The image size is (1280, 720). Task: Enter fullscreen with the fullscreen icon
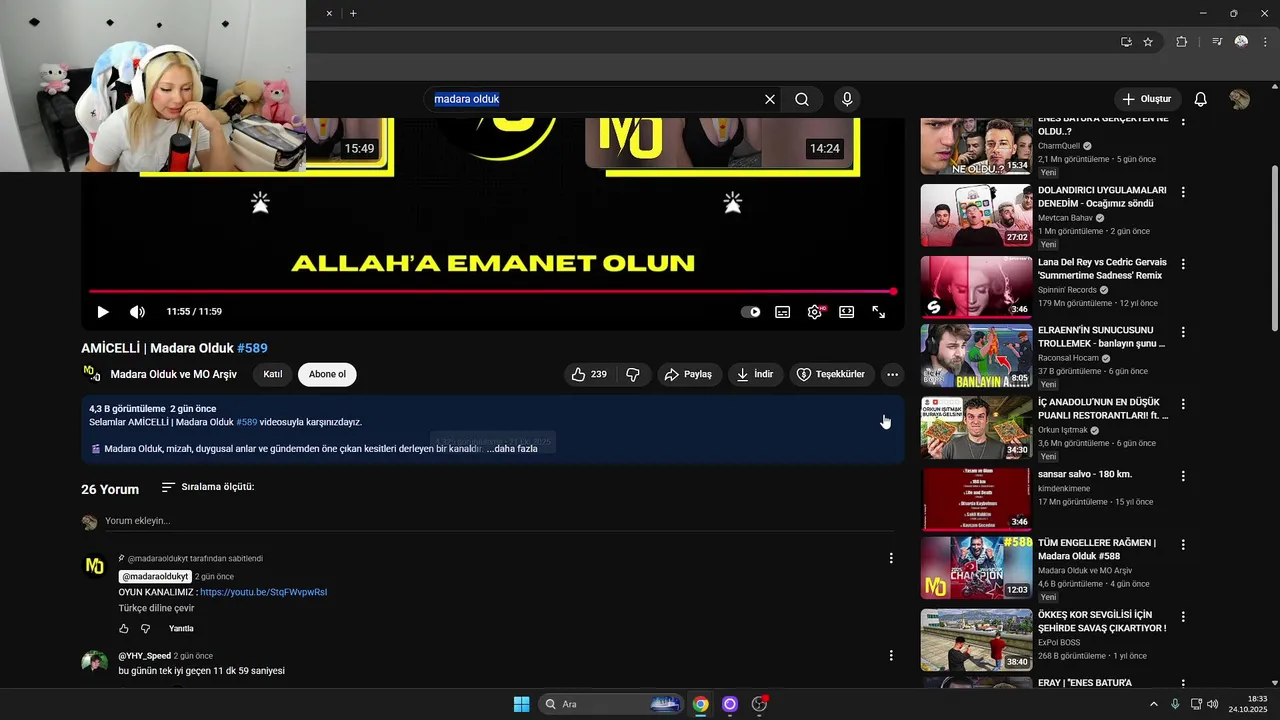[879, 312]
